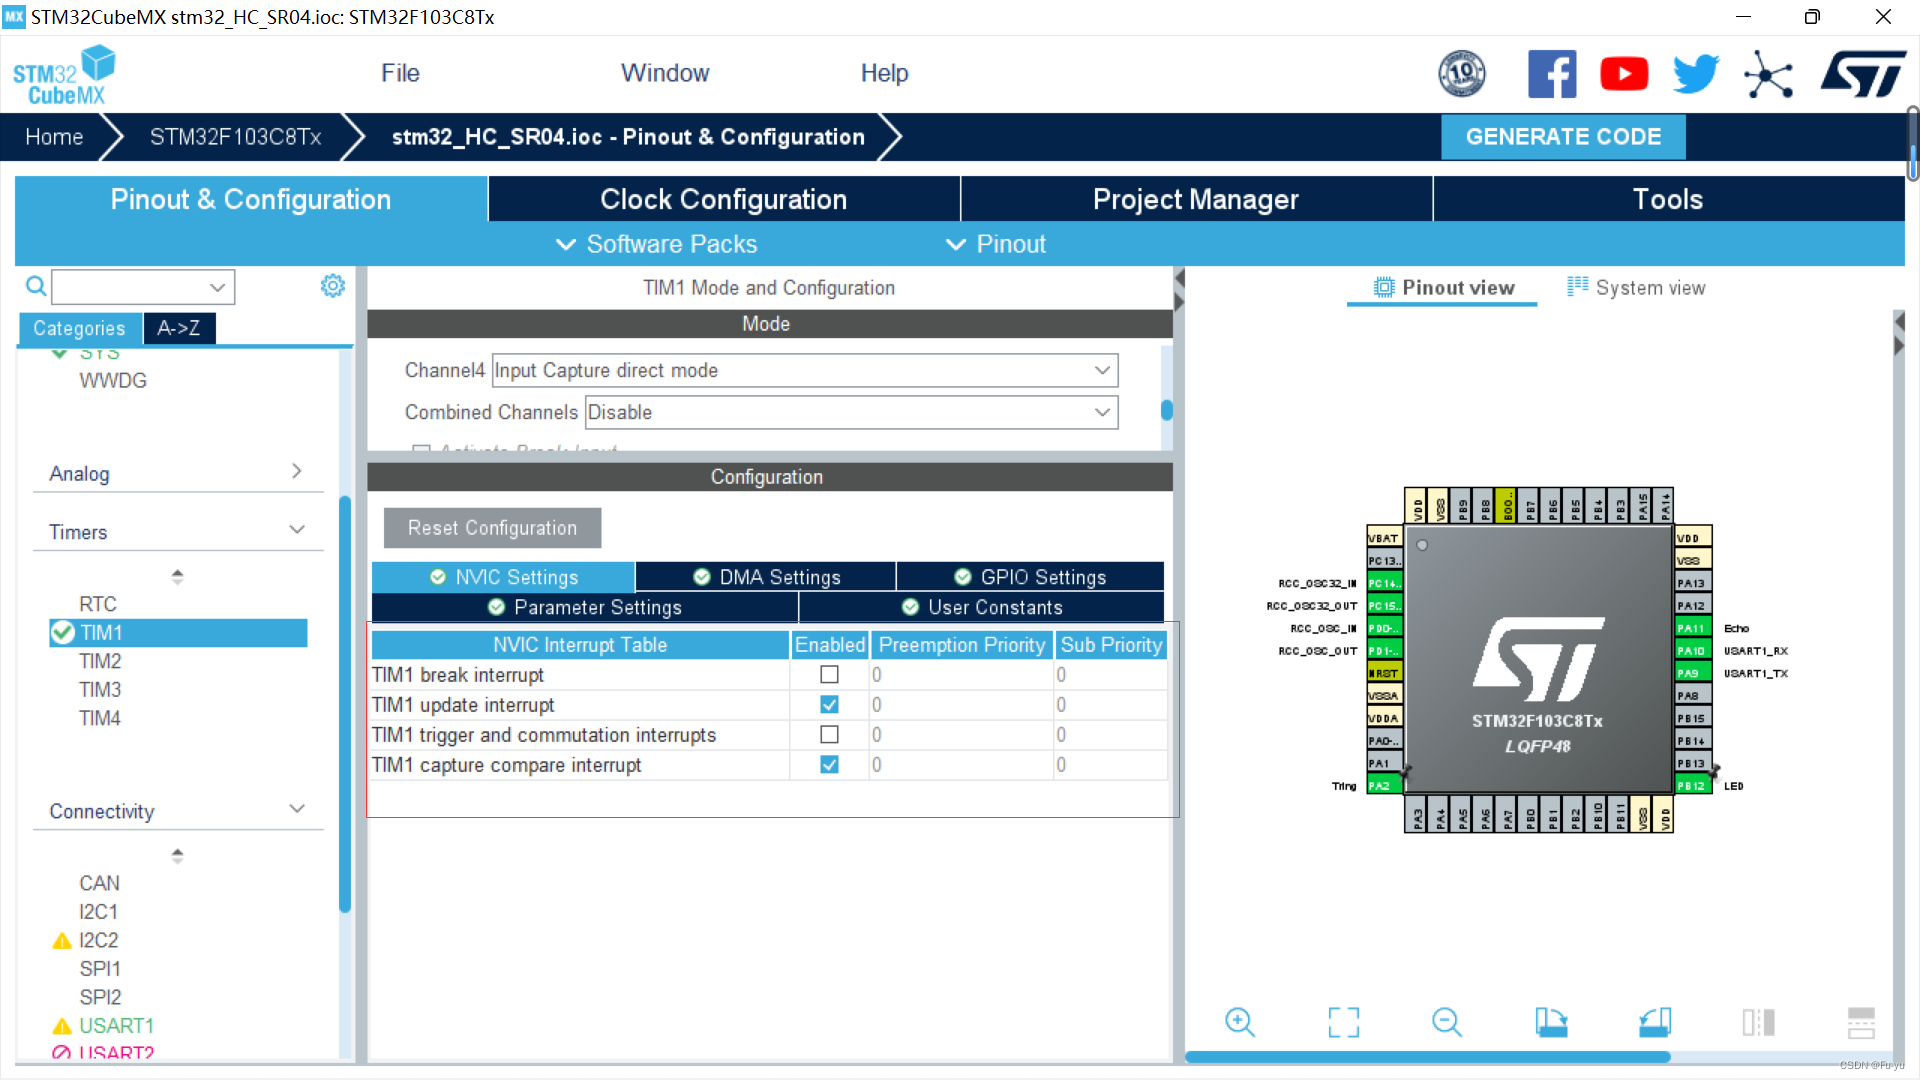Click the zoom in icon on pinout view
The image size is (1920, 1080).
coord(1241,1021)
